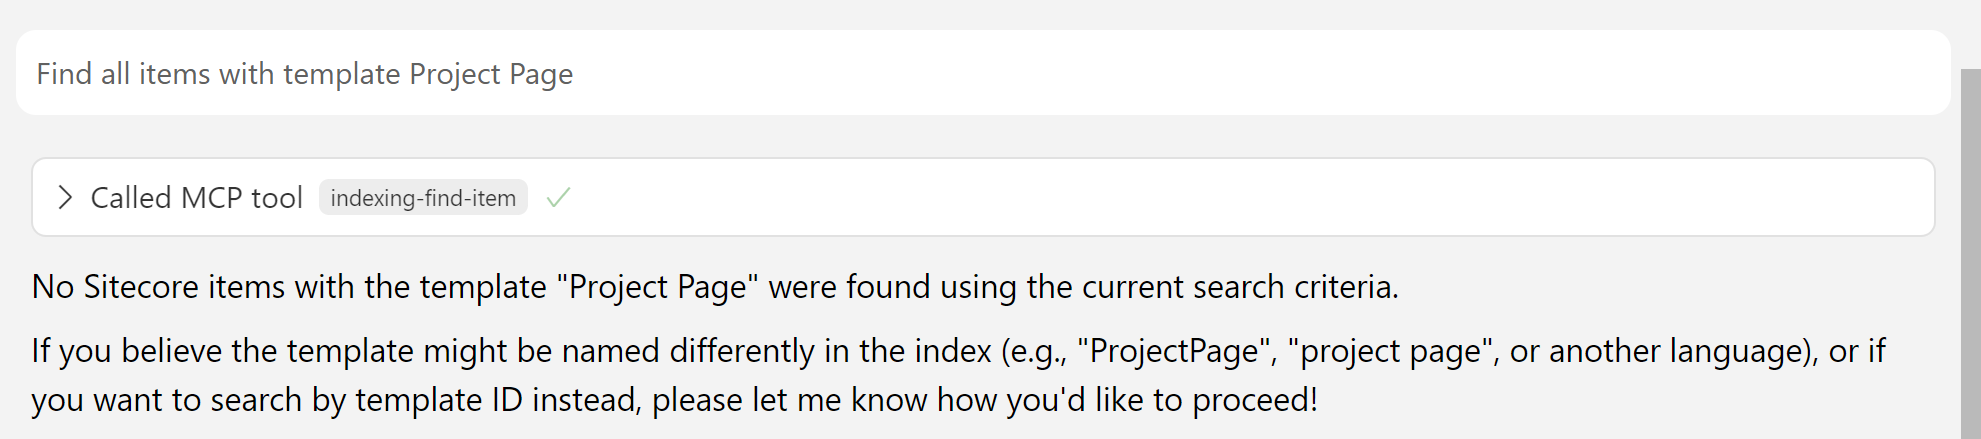Click the vertical scrollbar on the right

pos(1970,250)
